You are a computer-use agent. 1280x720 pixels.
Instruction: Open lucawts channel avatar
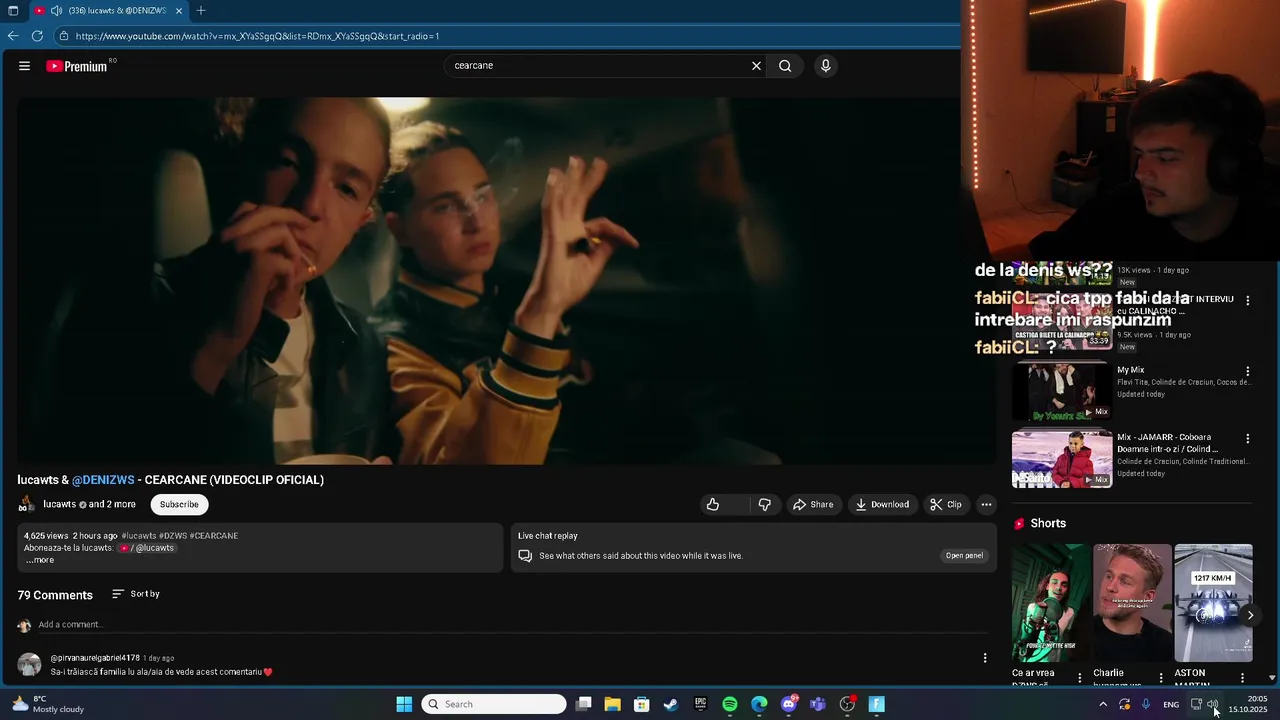coord(27,505)
